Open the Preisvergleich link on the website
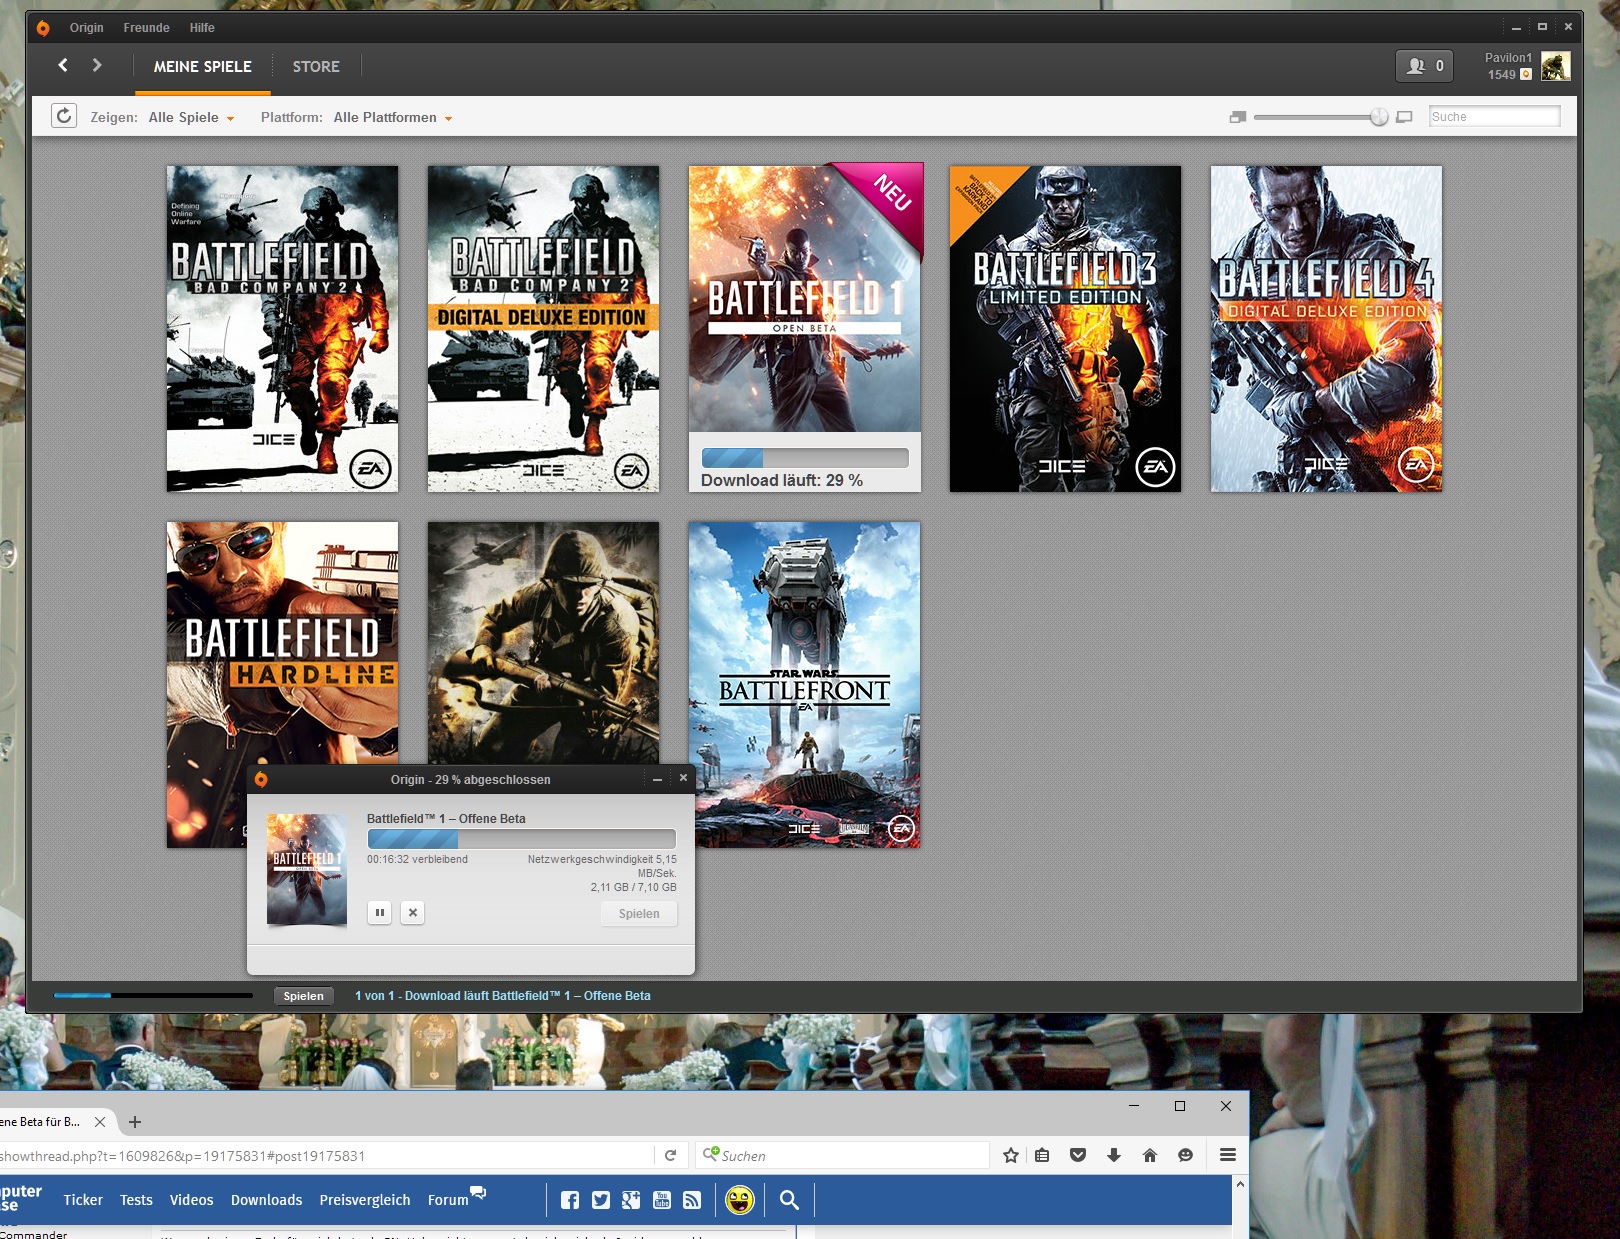1620x1239 pixels. [x=365, y=1200]
